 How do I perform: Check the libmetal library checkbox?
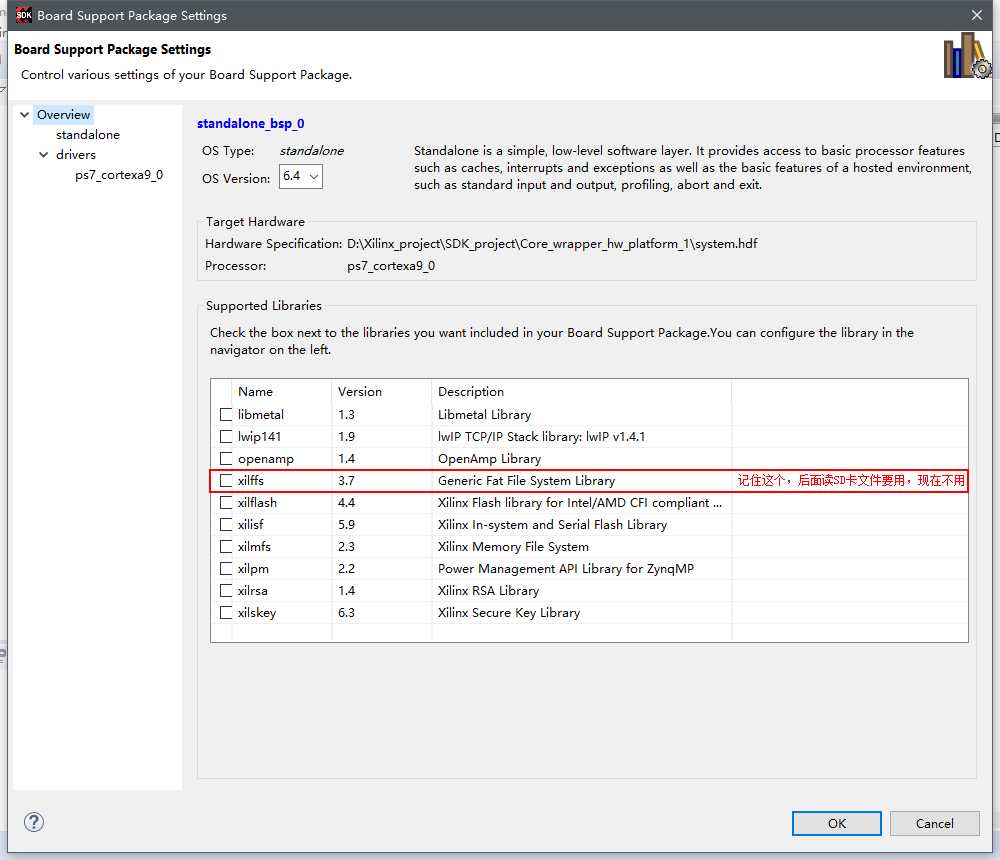(x=226, y=415)
